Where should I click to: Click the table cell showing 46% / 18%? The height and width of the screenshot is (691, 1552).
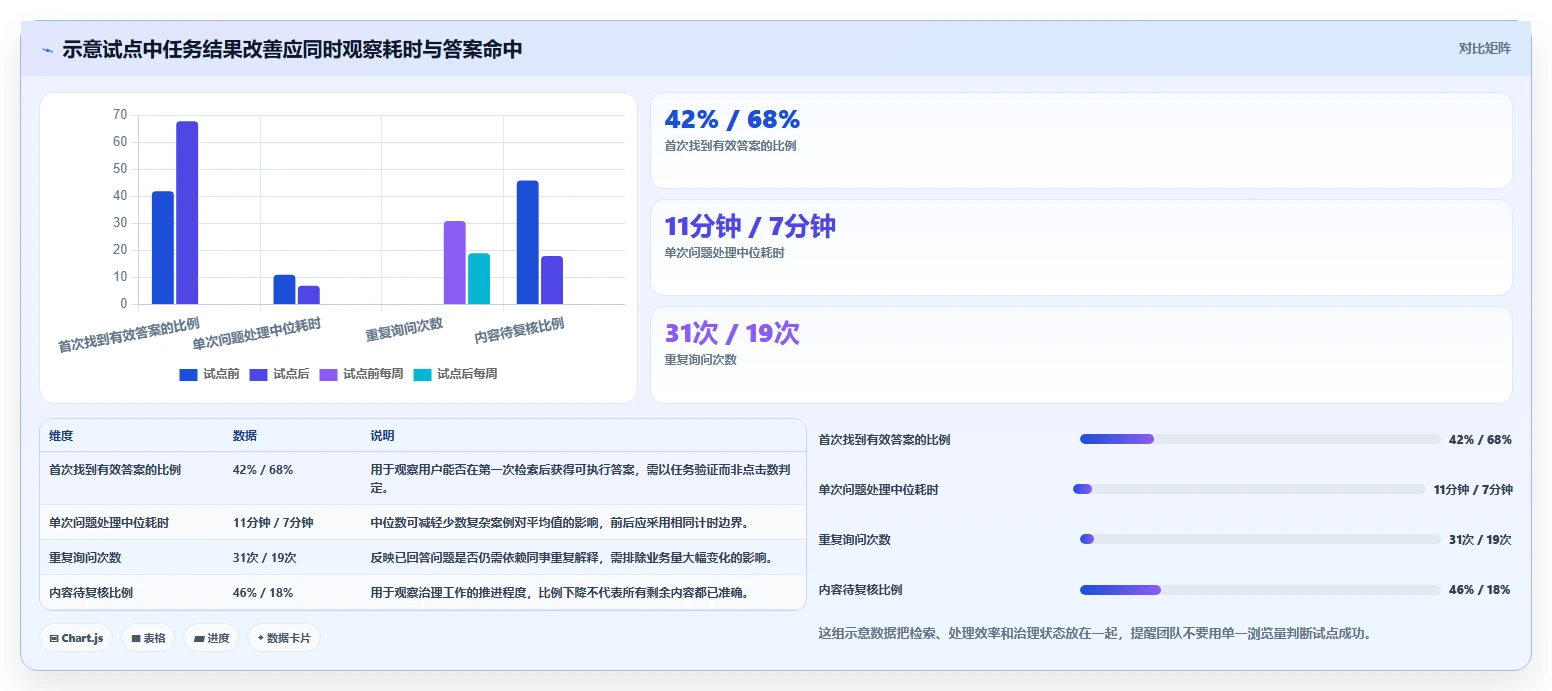click(x=263, y=592)
